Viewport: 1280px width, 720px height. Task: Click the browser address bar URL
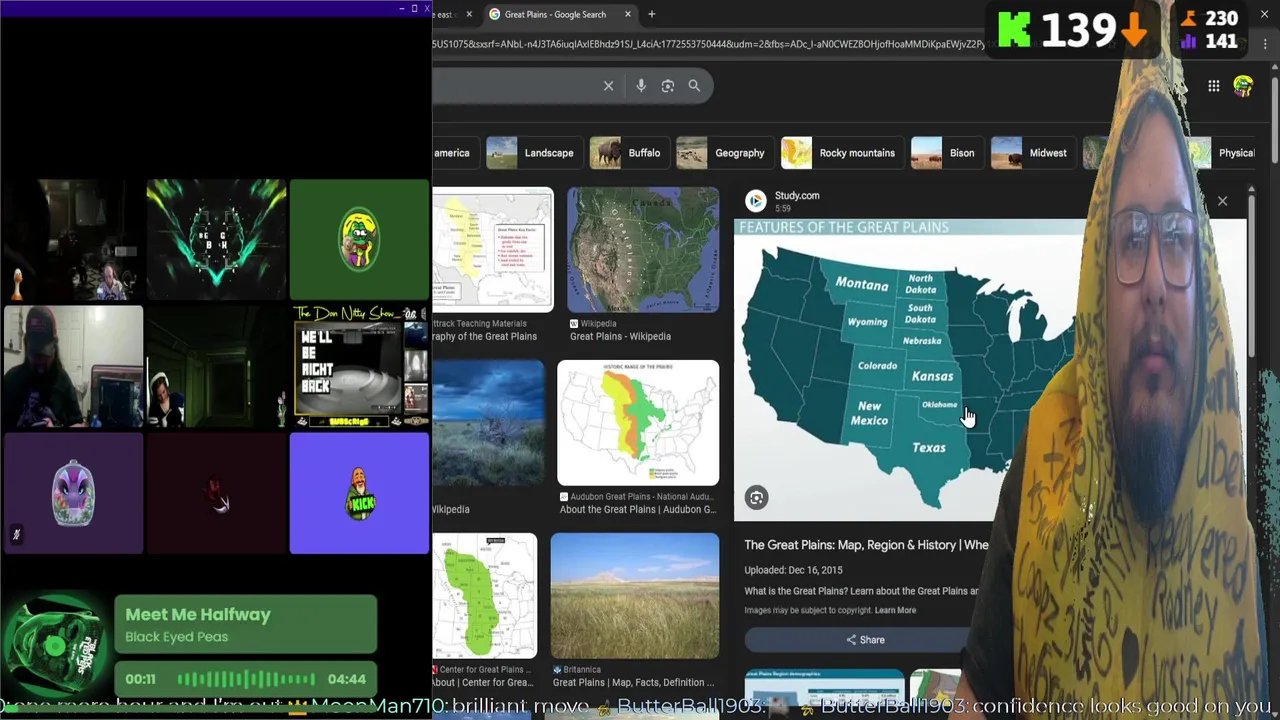[x=710, y=44]
